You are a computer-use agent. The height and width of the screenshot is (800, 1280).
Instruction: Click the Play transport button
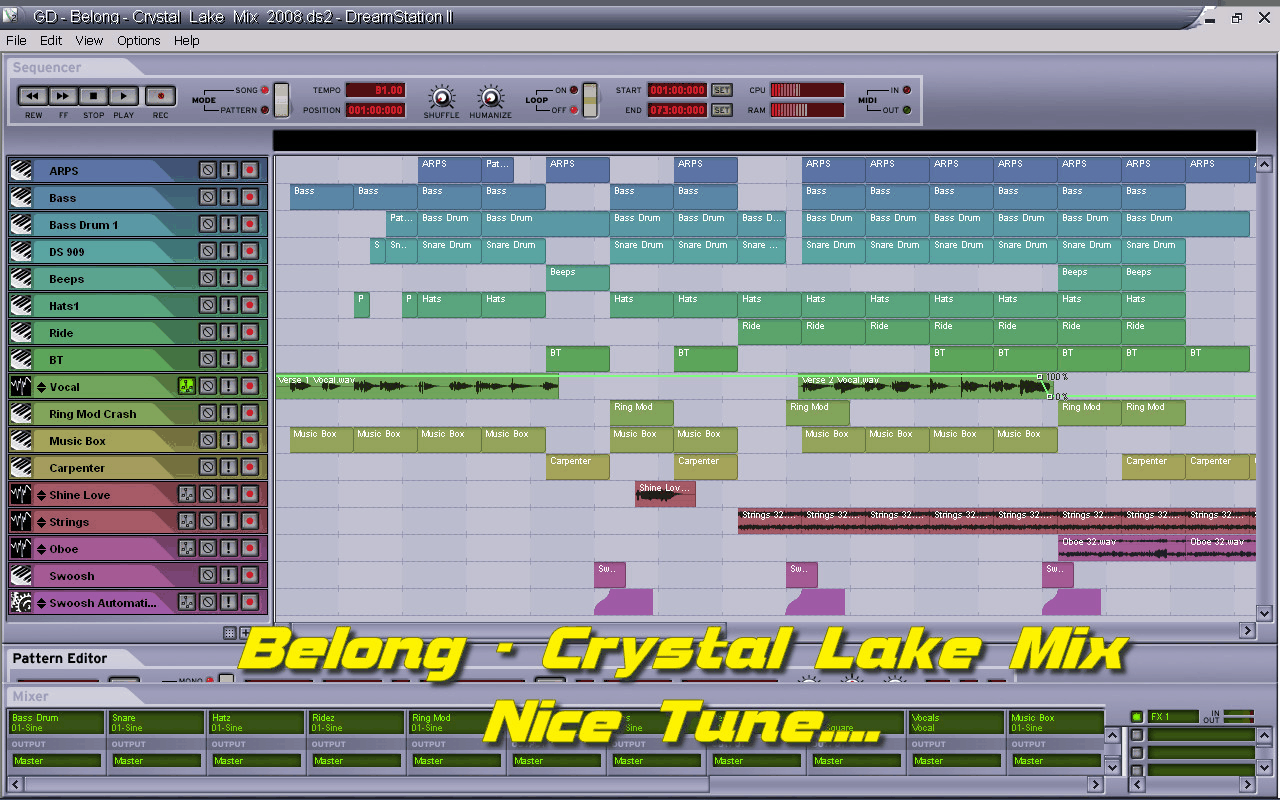[x=123, y=96]
